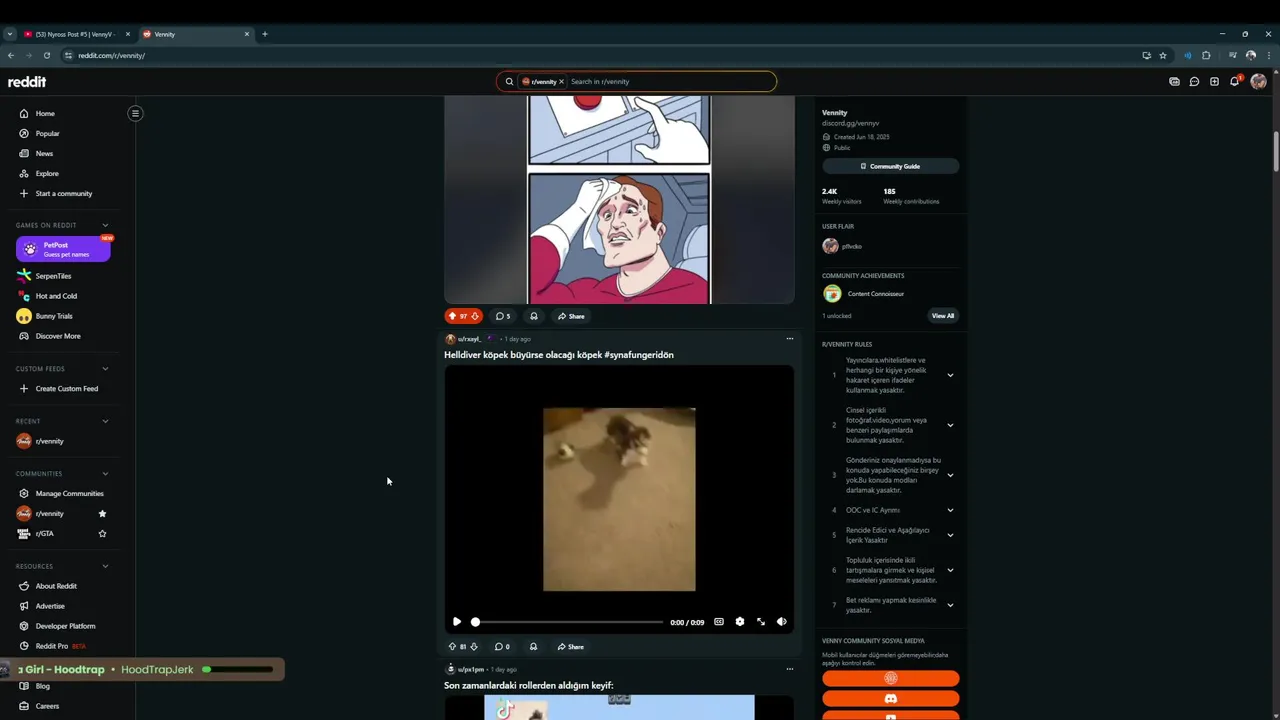Image resolution: width=1280 pixels, height=720 pixels.
Task: Open overflow menu of the Helldiver köpek post
Action: (x=789, y=339)
